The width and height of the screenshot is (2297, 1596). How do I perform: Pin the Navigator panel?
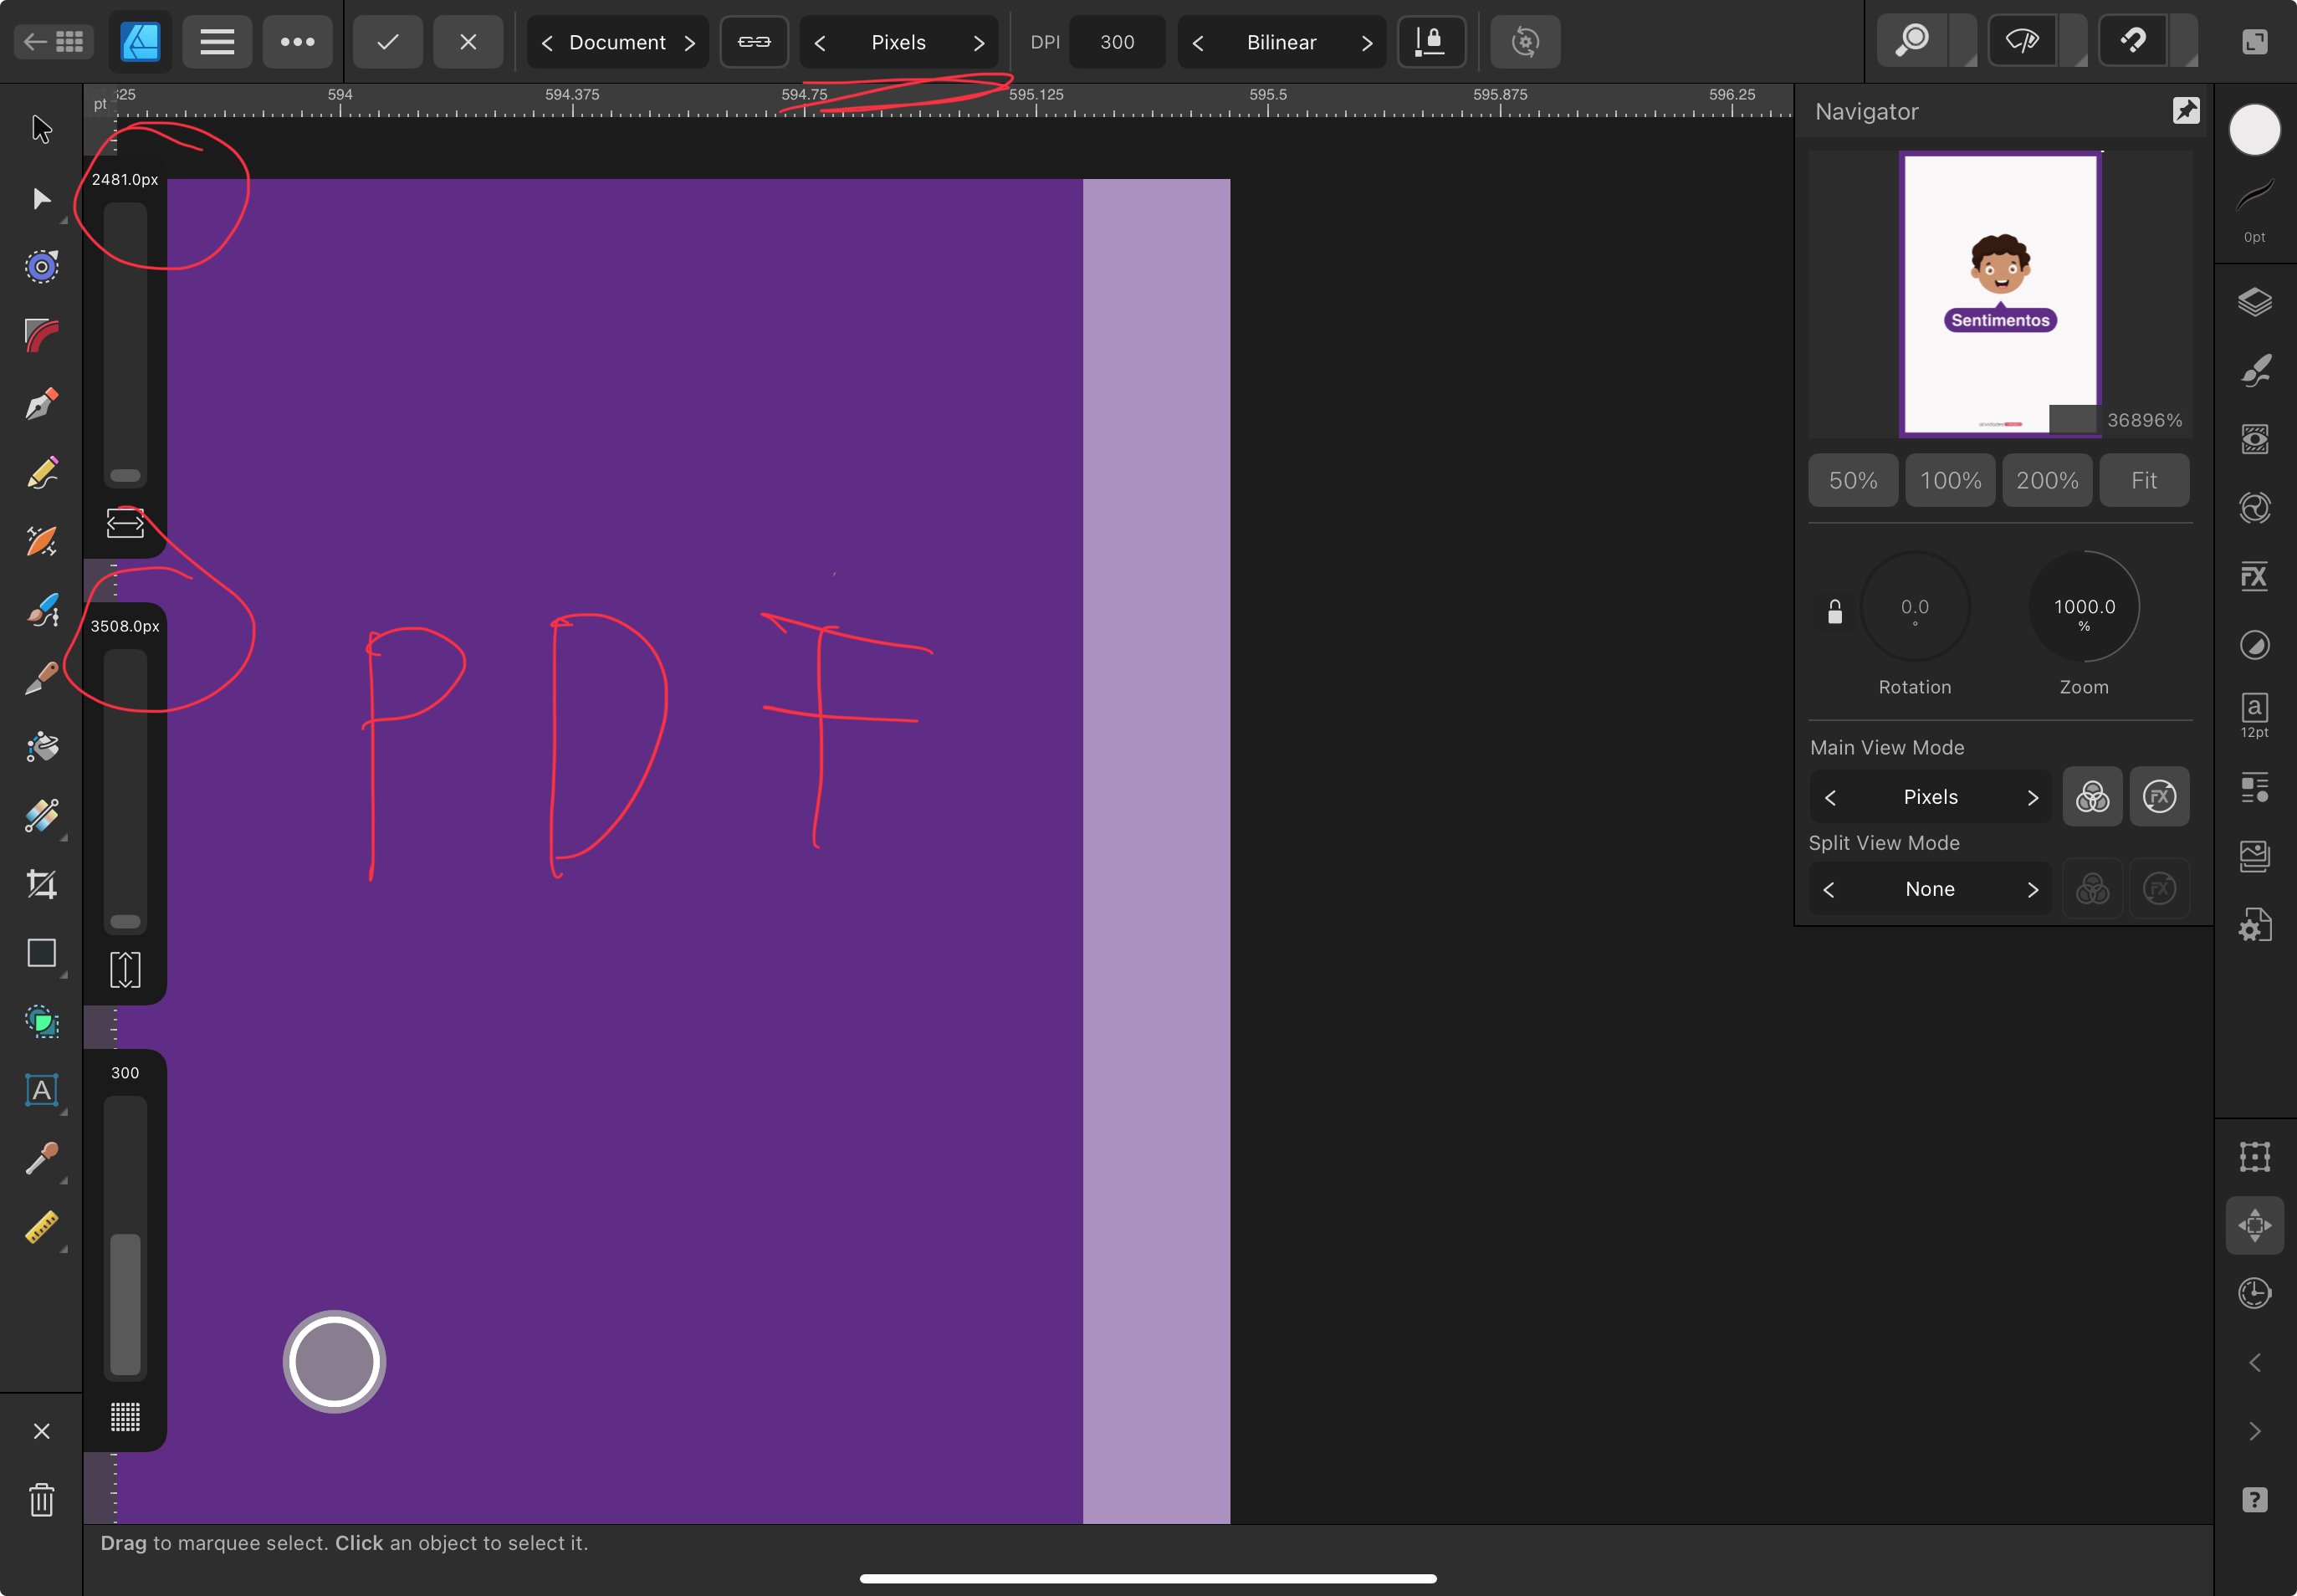[2186, 111]
